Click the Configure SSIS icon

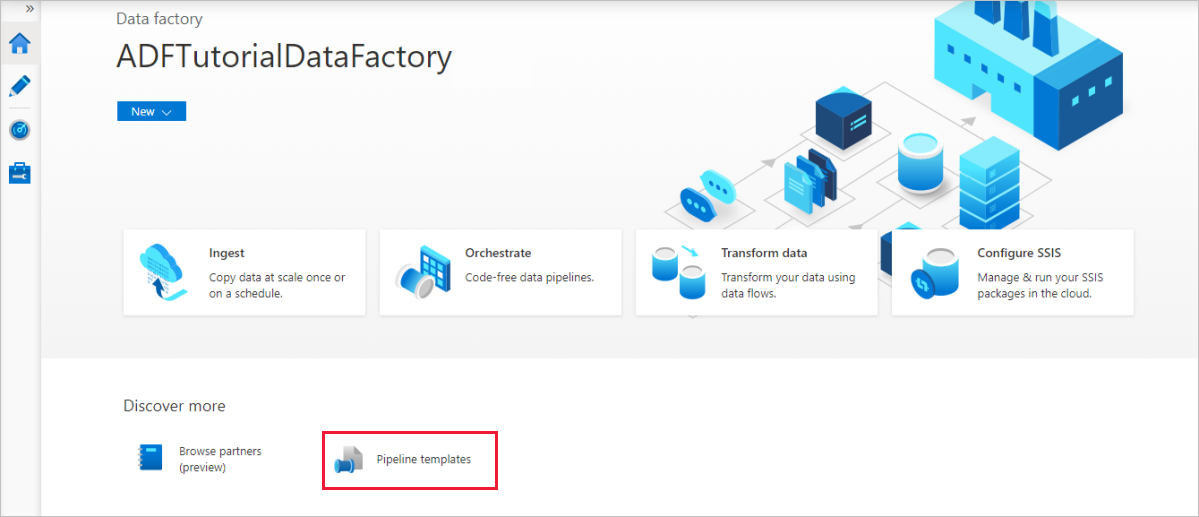click(x=934, y=275)
